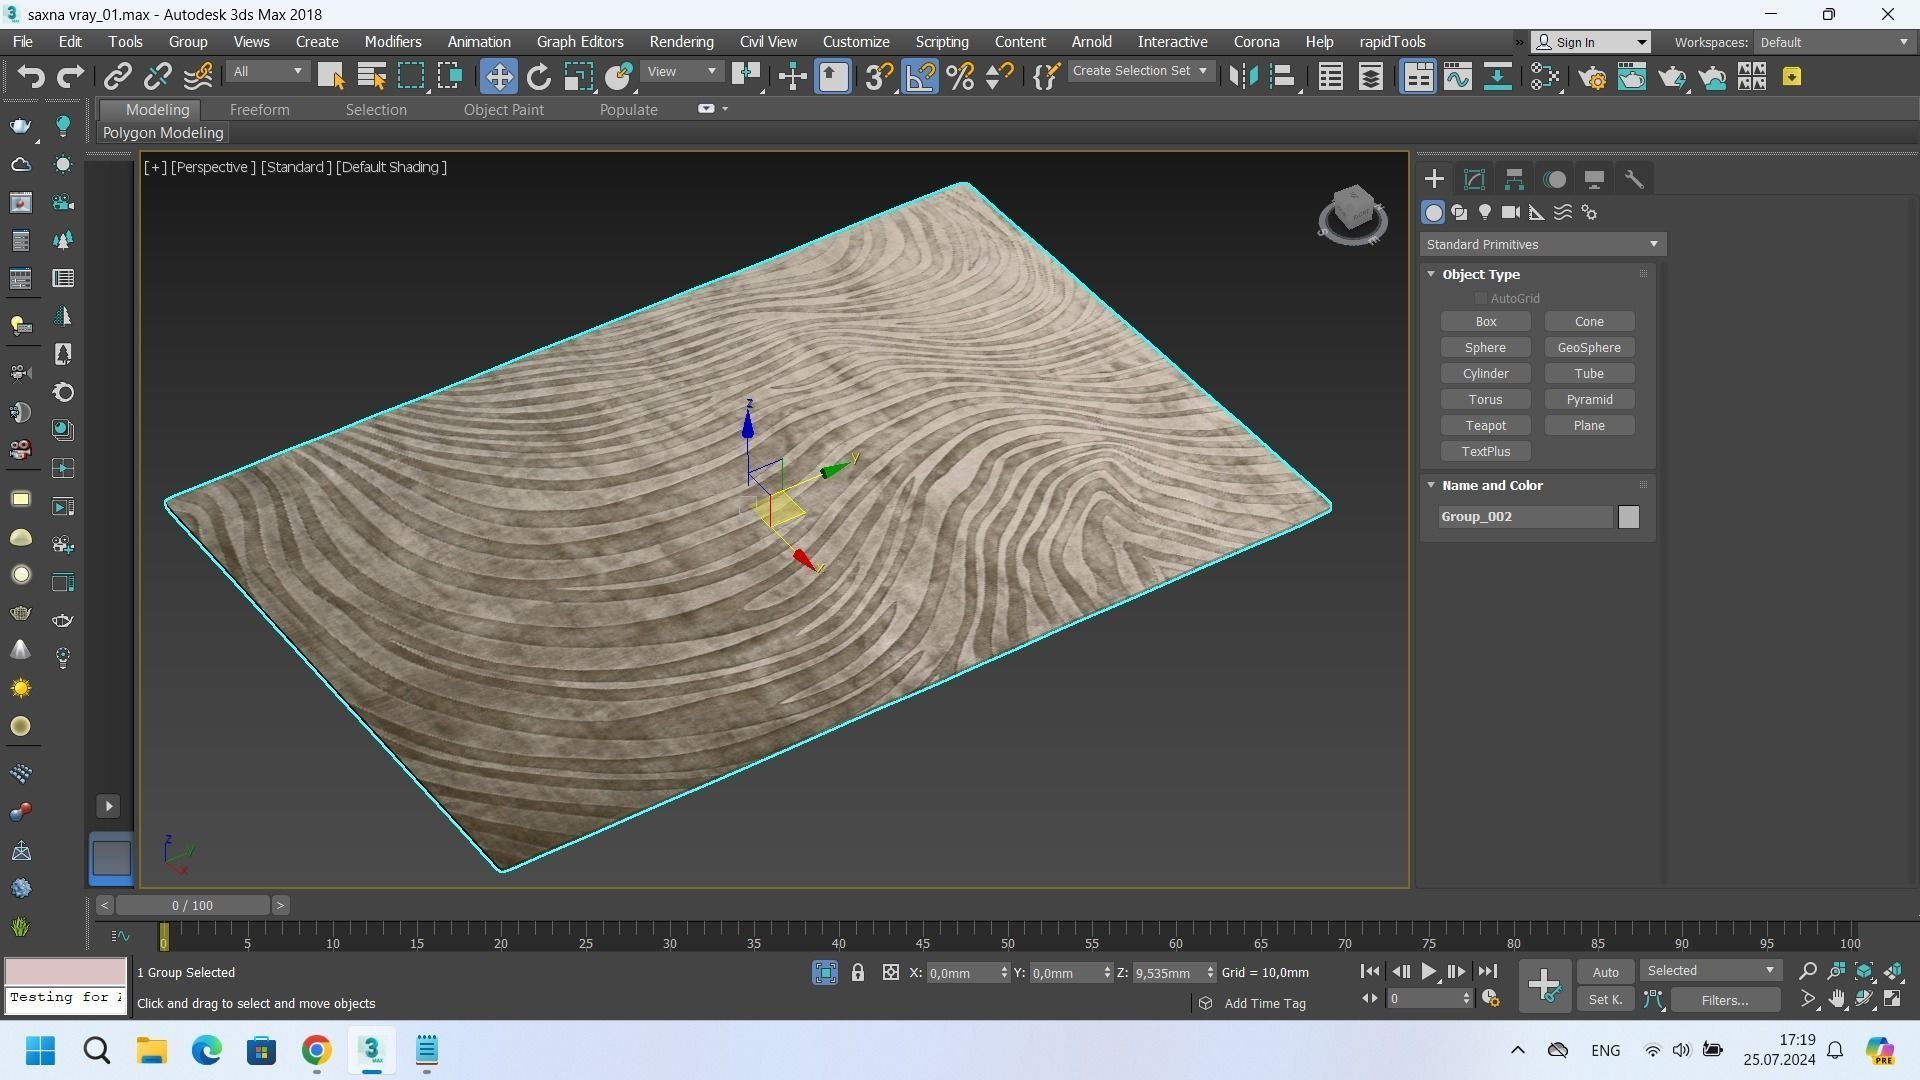Toggle Set Key mode button

click(x=1605, y=999)
